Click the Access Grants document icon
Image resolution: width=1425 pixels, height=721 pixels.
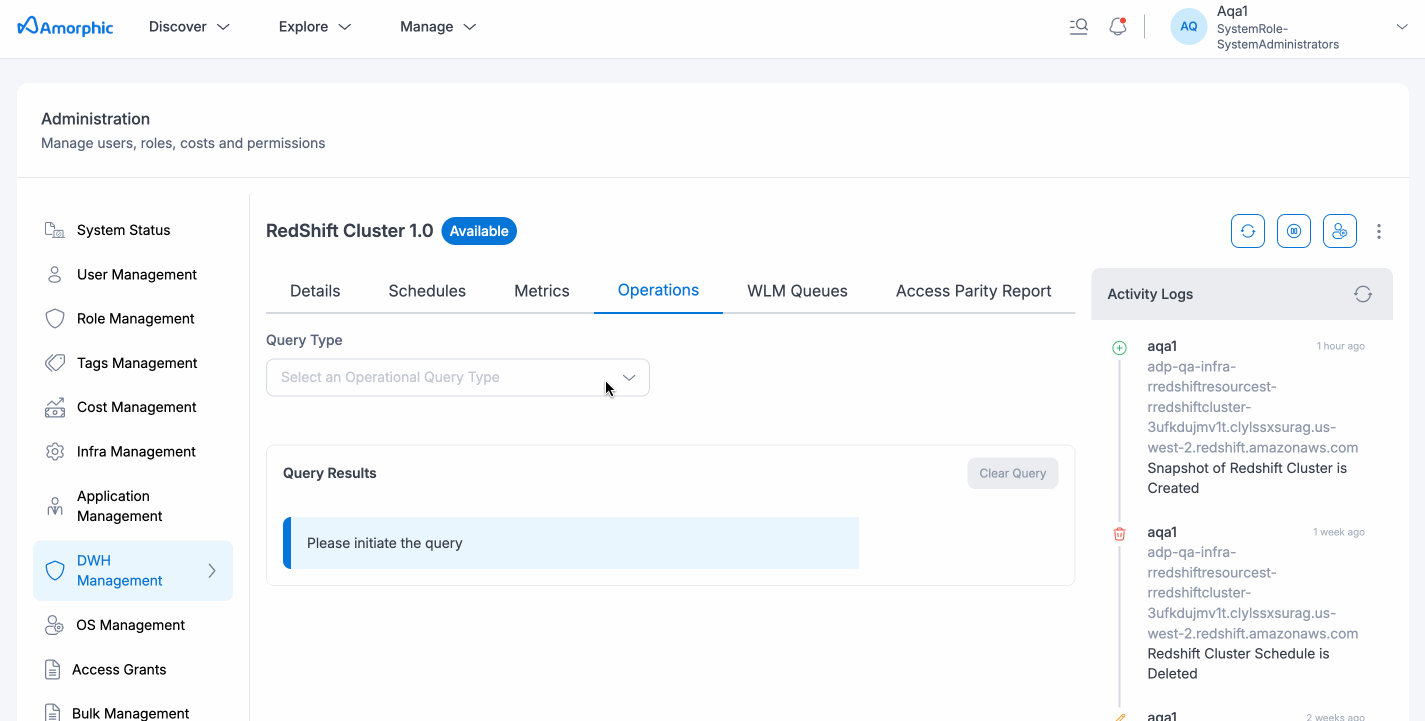pos(53,670)
